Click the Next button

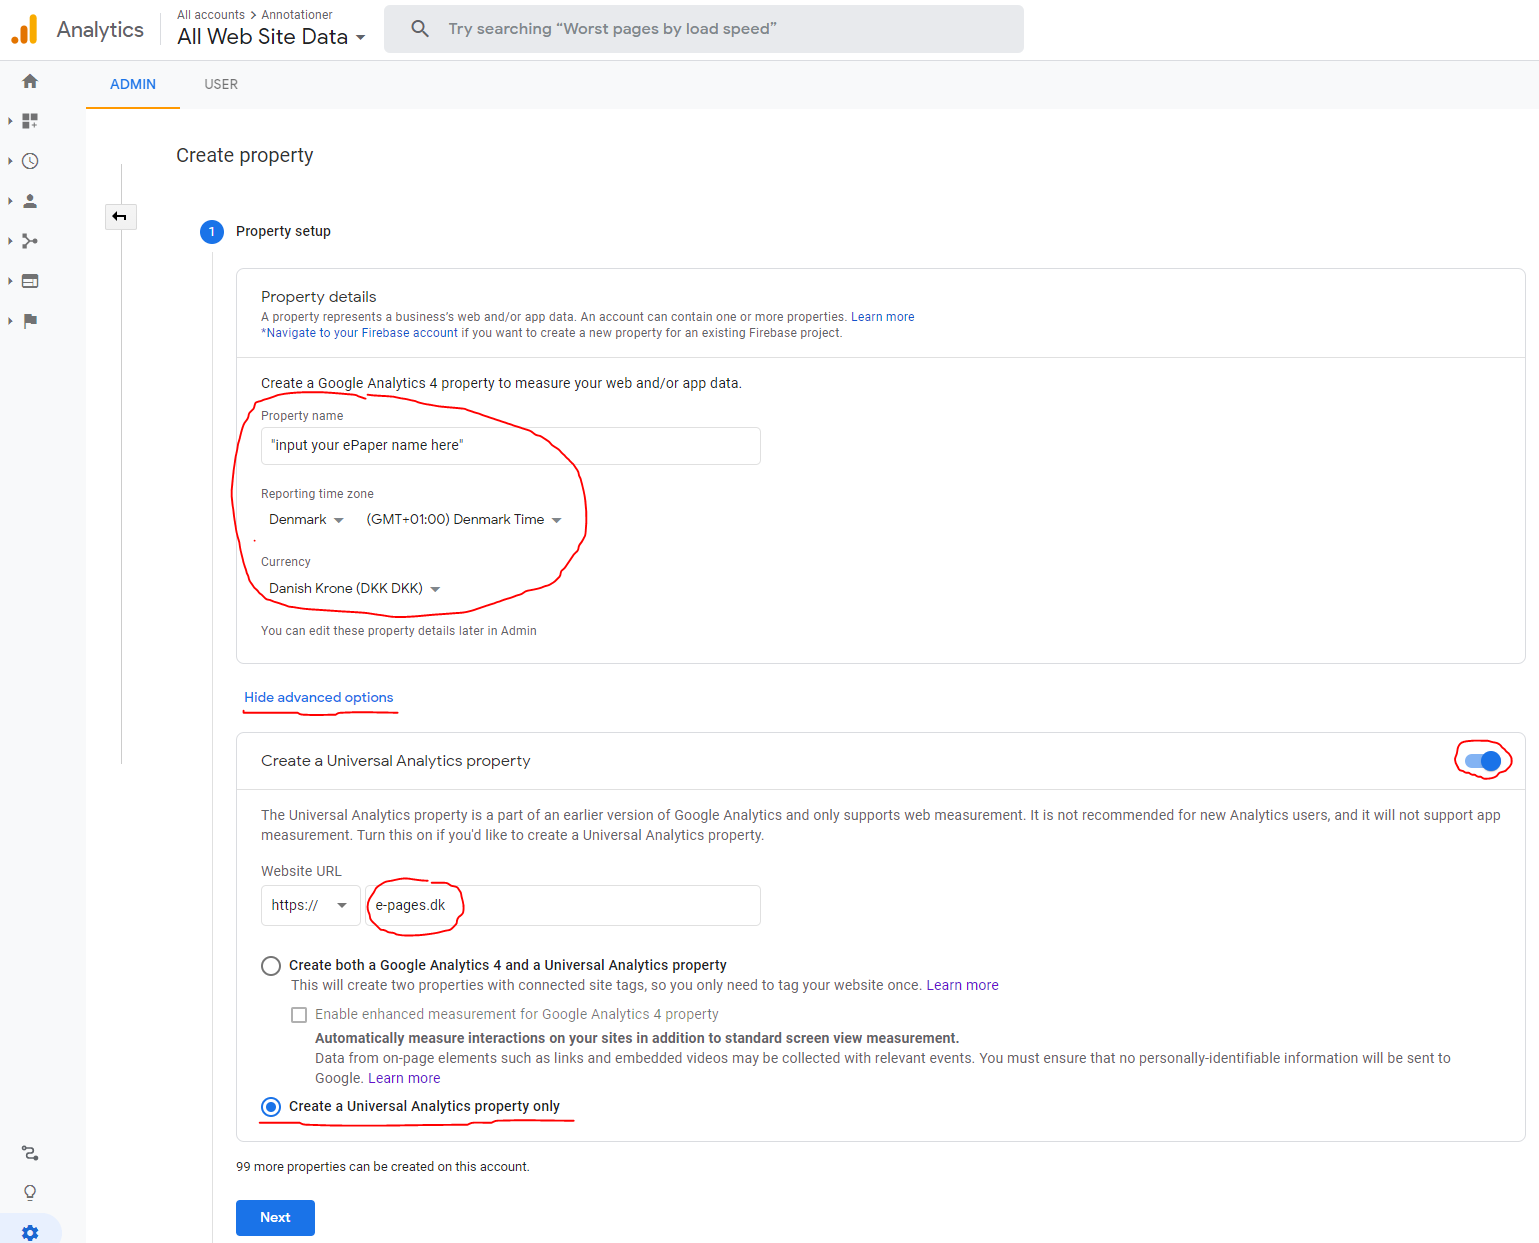pos(275,1218)
